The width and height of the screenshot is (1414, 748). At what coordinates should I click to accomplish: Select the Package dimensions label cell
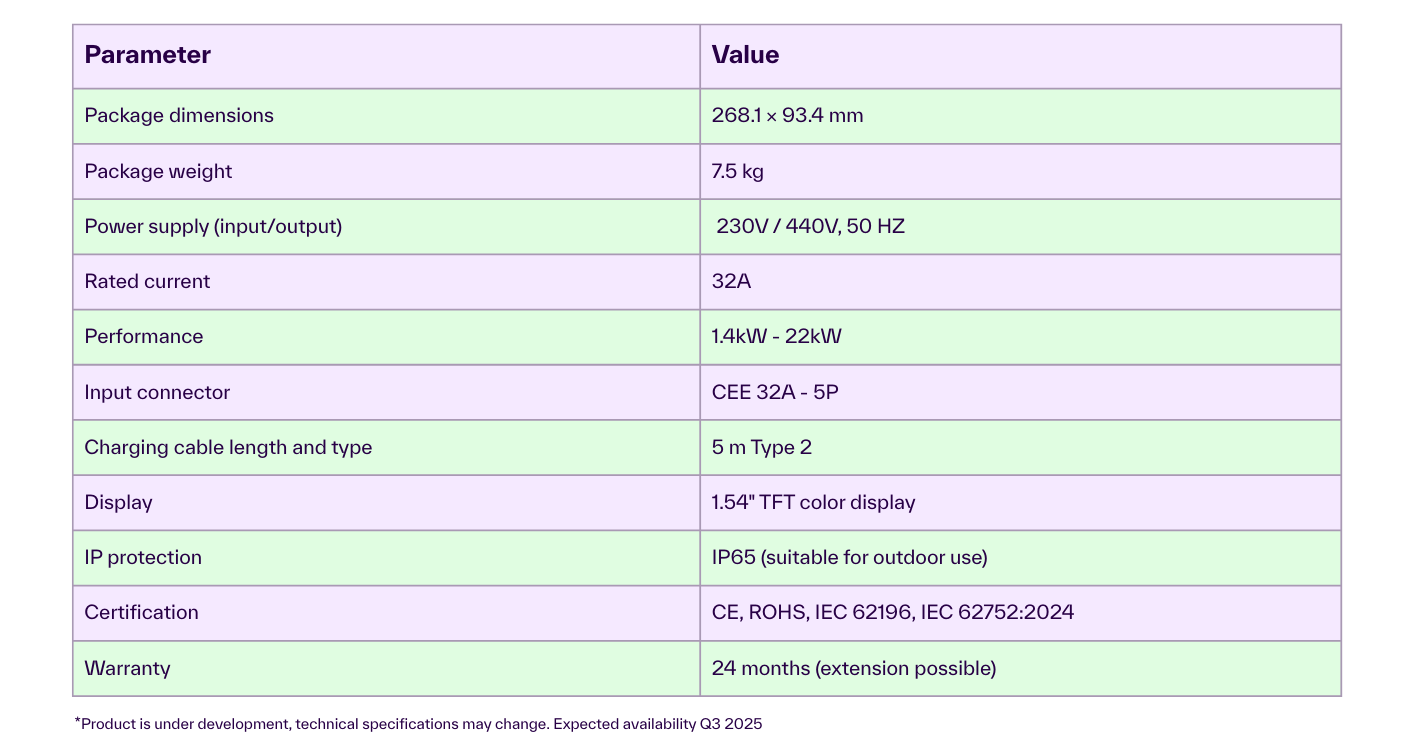386,116
